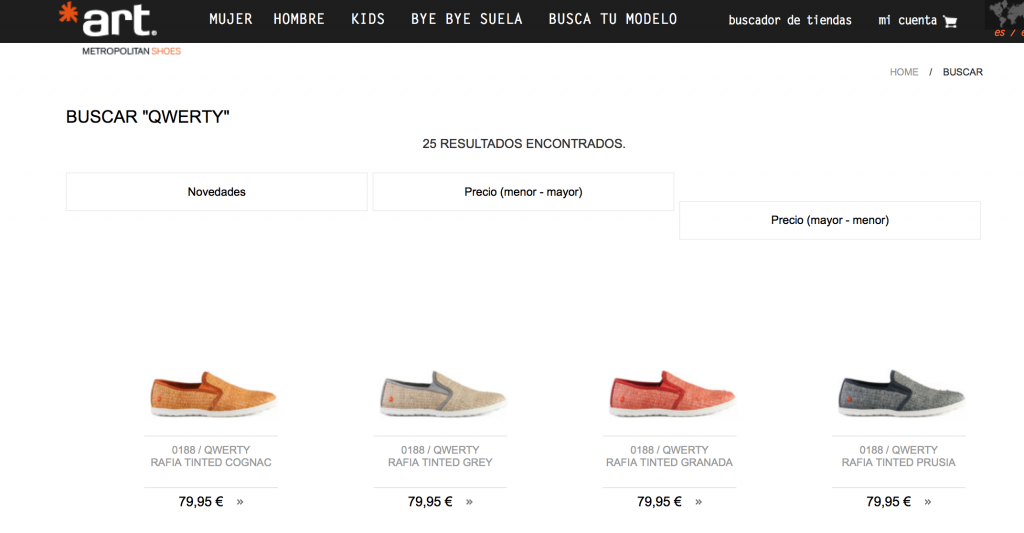
Task: Open the buscador de tiendas link
Action: pos(790,20)
